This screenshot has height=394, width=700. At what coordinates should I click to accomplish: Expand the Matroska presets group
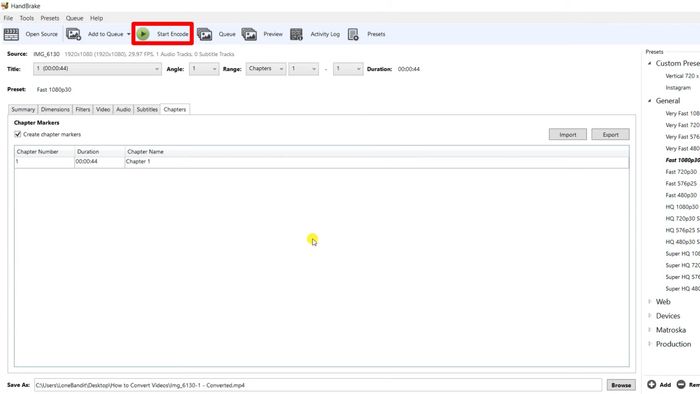click(650, 330)
